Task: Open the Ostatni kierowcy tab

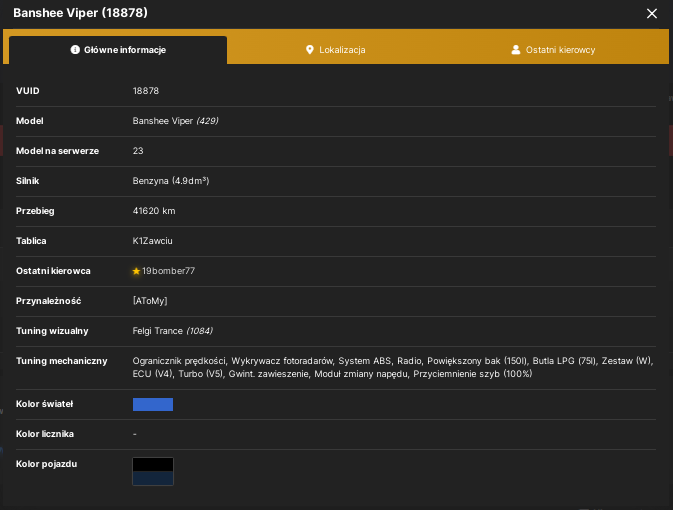Action: (x=553, y=50)
